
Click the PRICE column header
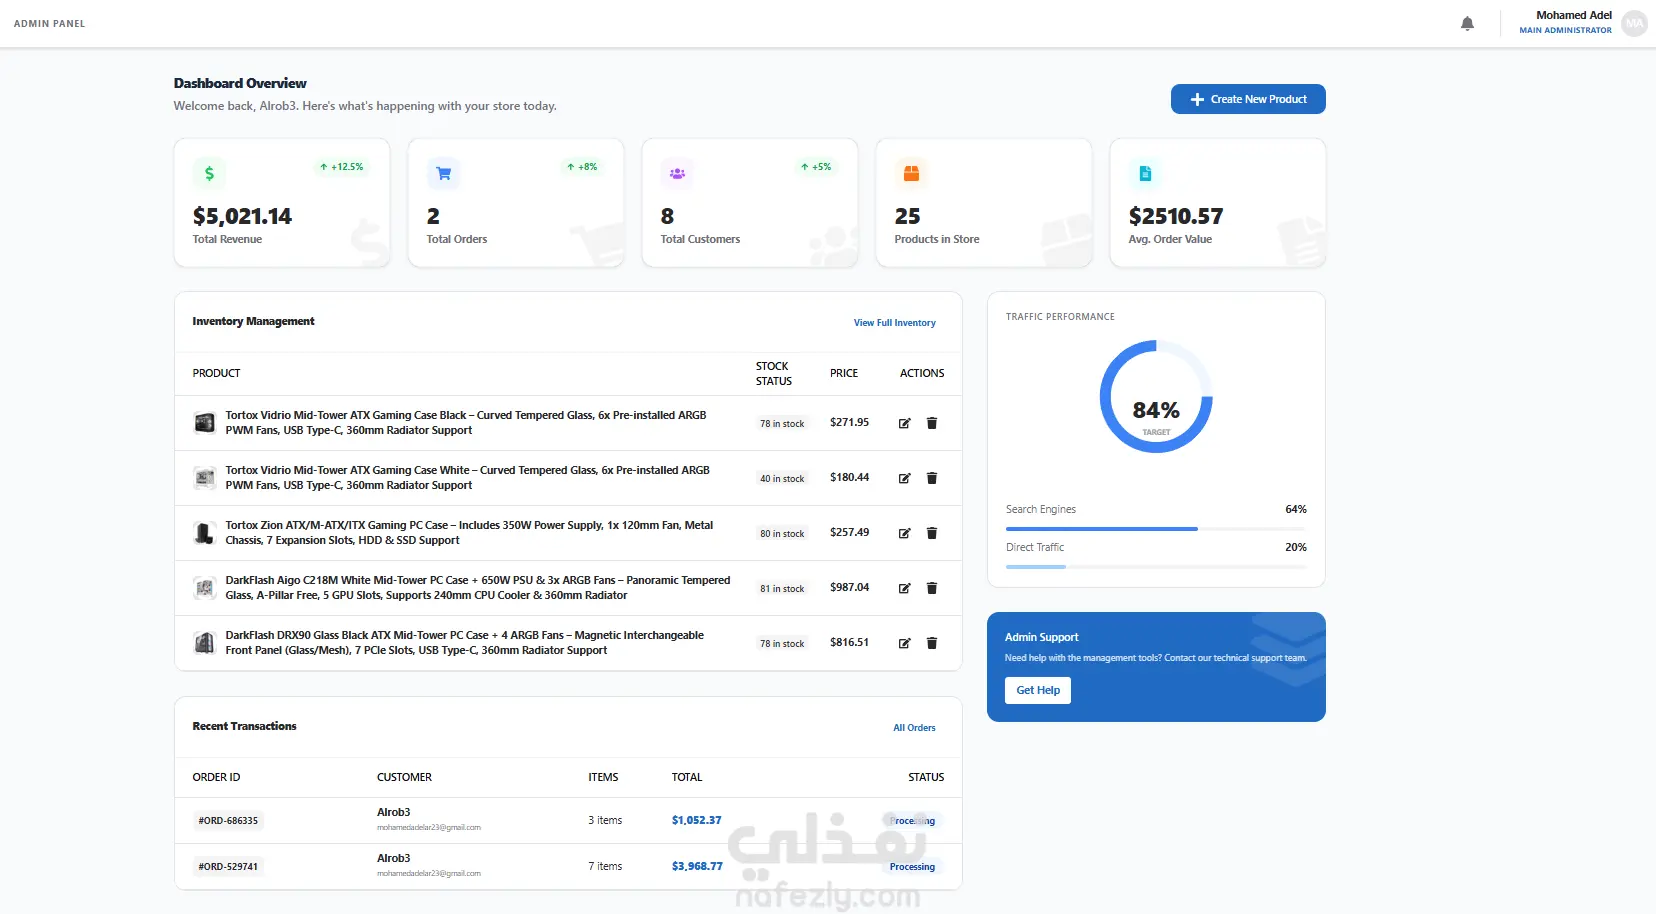point(844,373)
